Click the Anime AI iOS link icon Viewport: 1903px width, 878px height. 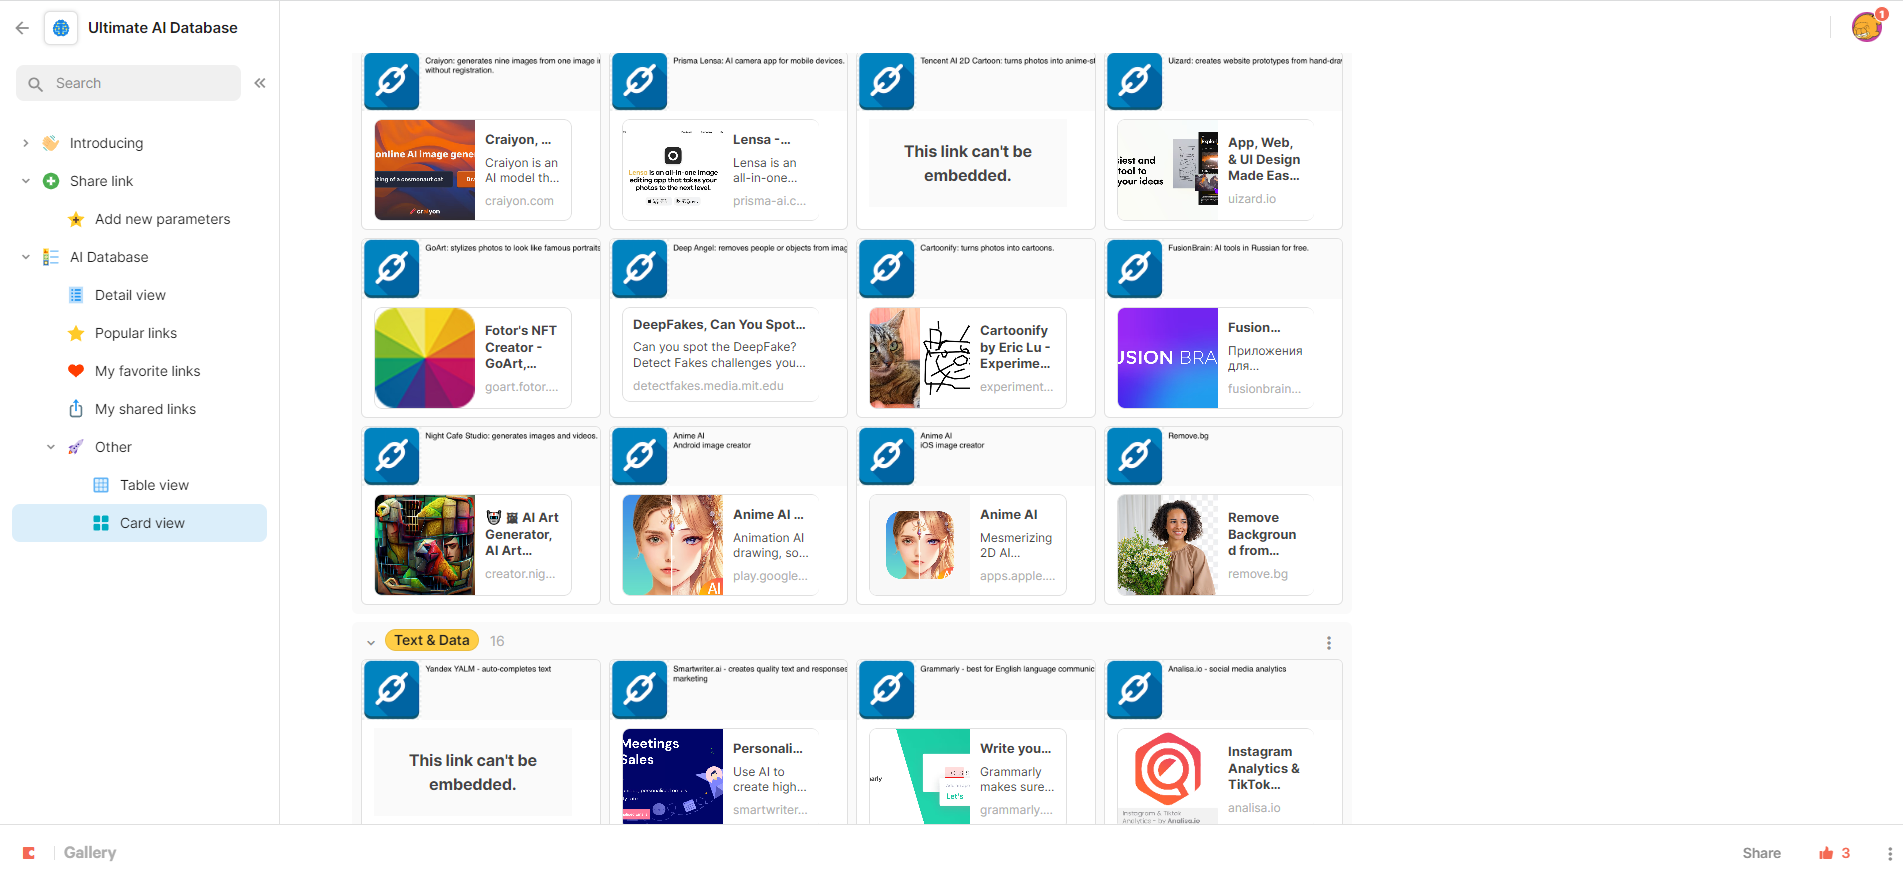coord(887,456)
